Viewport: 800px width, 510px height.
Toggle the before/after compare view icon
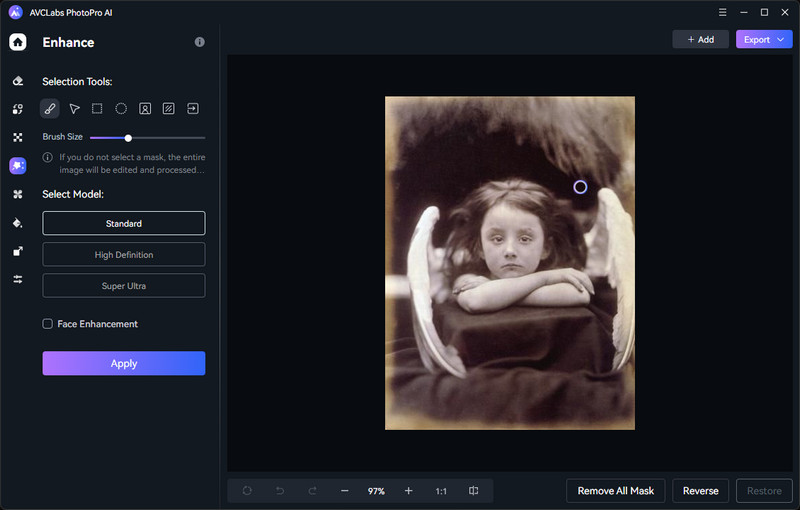473,491
